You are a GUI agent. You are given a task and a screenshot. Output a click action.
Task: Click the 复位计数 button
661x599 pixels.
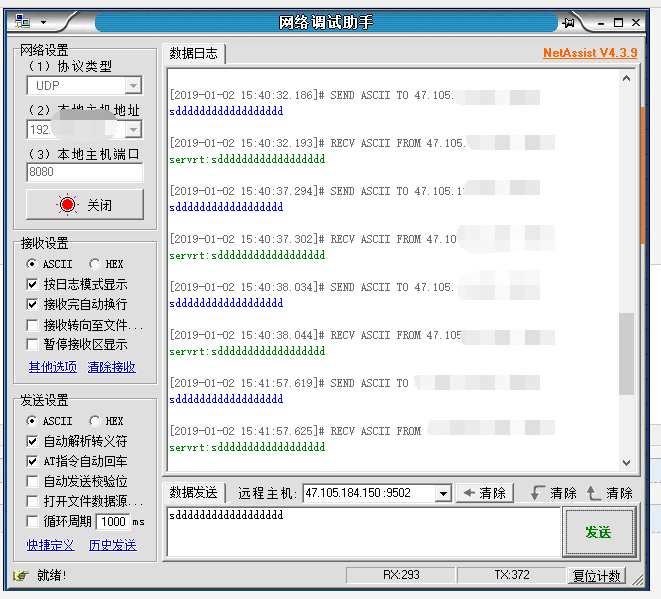[x=596, y=575]
